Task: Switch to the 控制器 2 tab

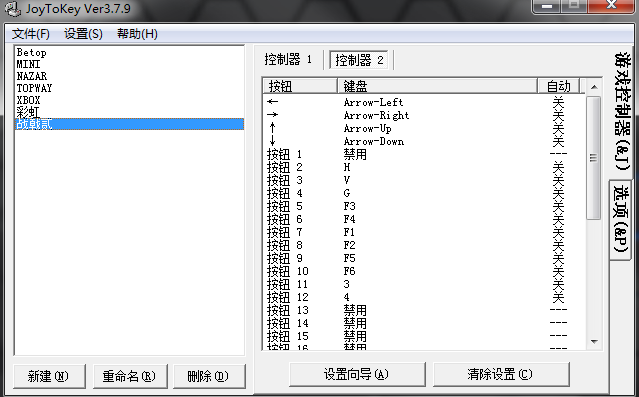Action: click(359, 60)
